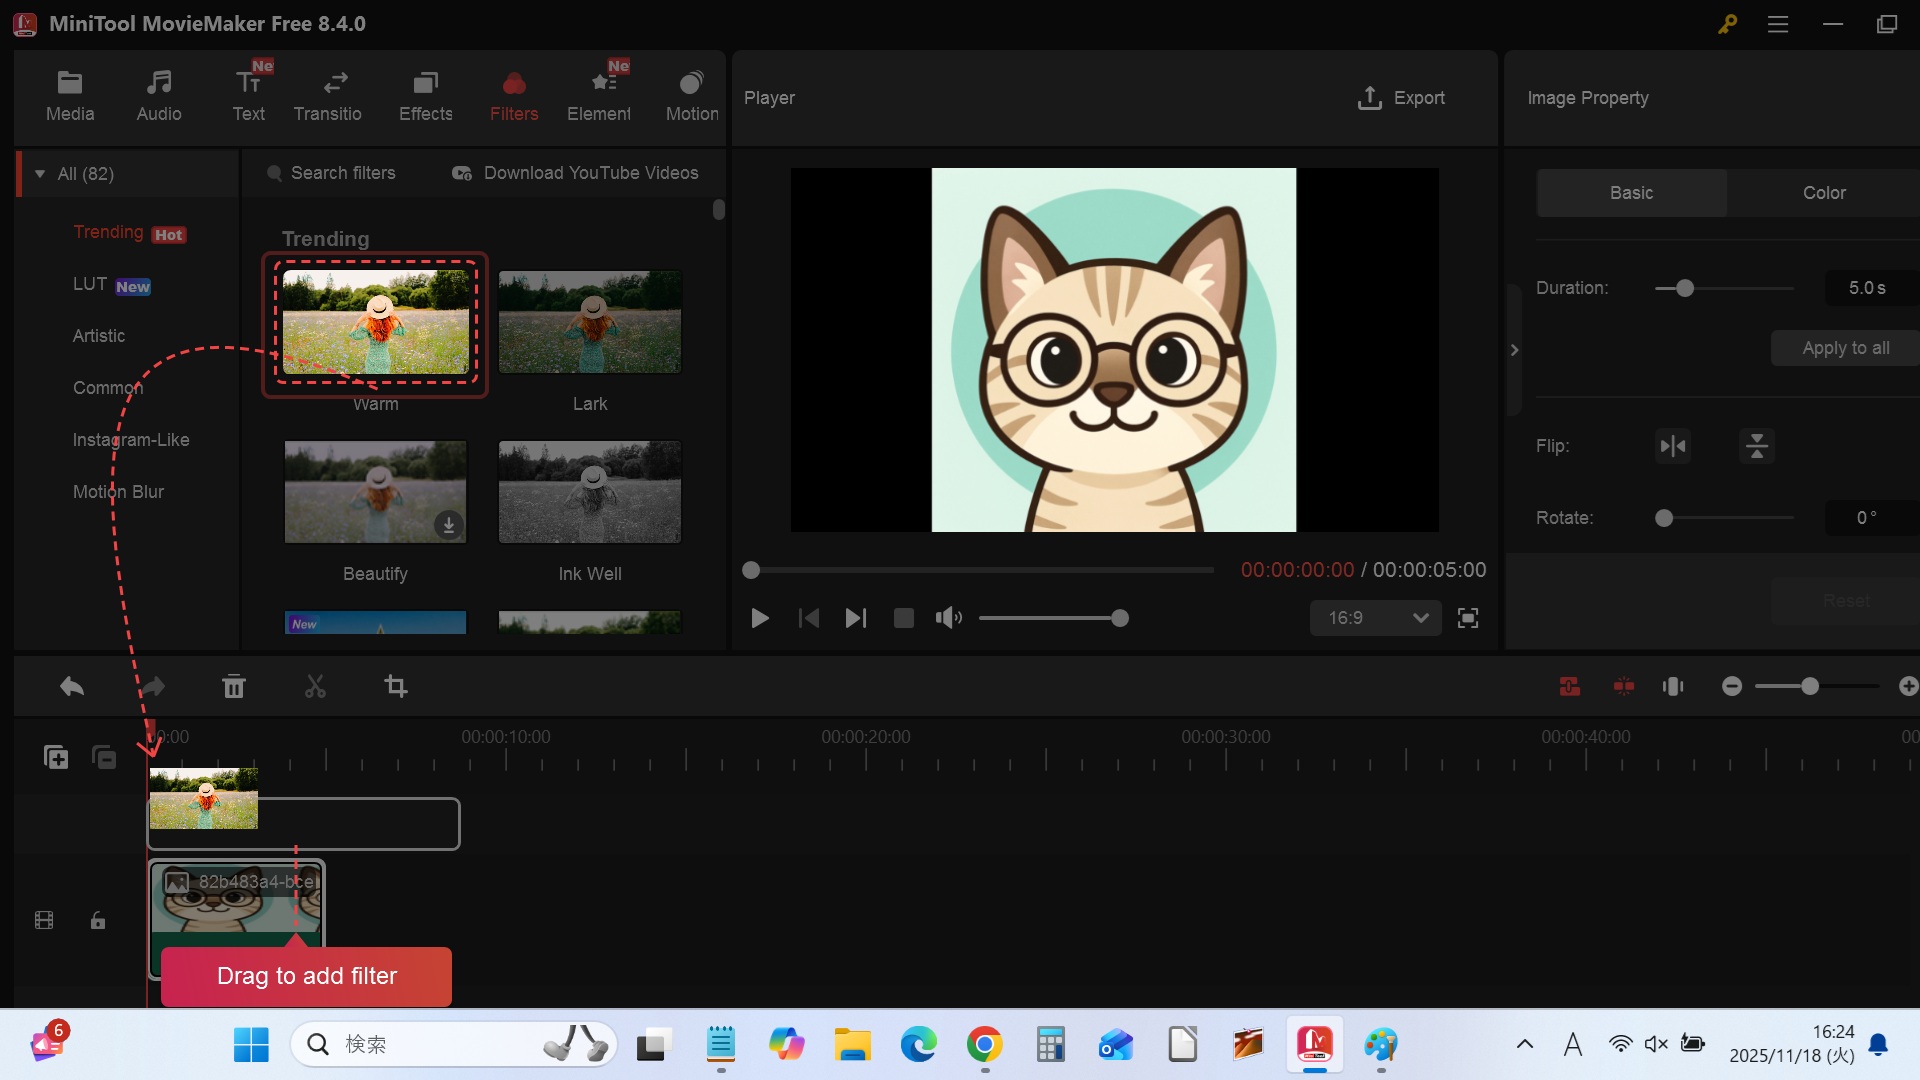Mute the player volume speaker

coord(948,618)
